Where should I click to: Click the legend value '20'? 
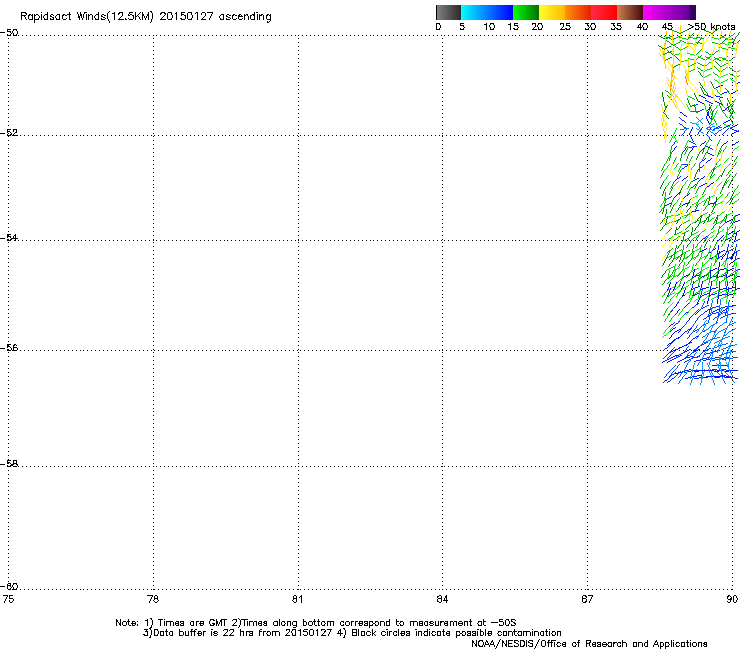[x=537, y=27]
